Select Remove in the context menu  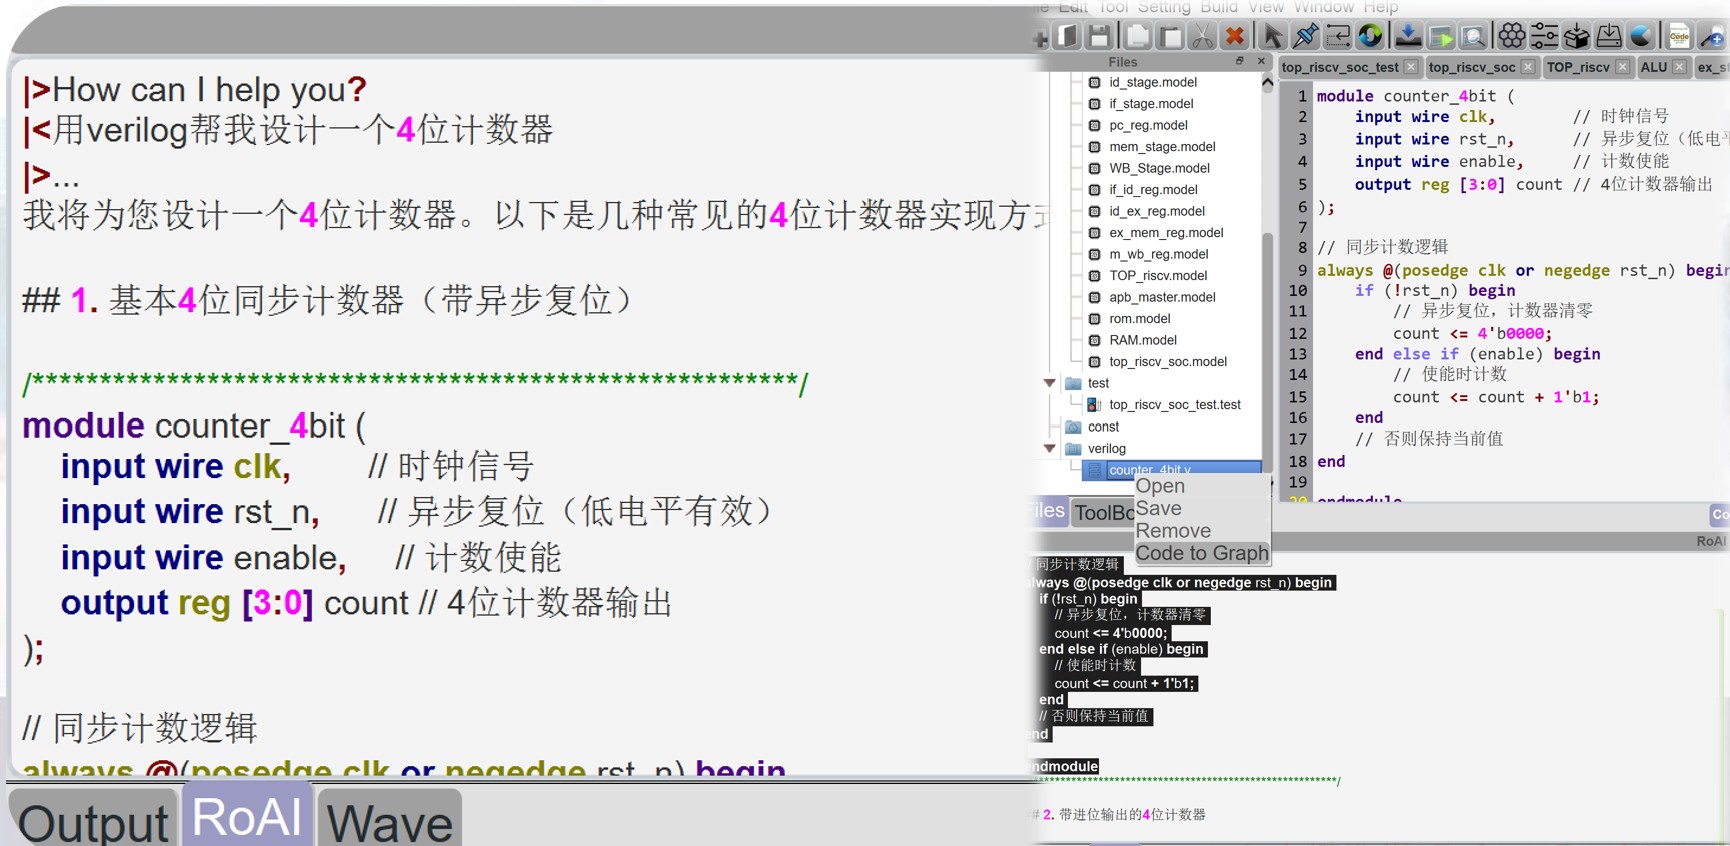(x=1173, y=531)
